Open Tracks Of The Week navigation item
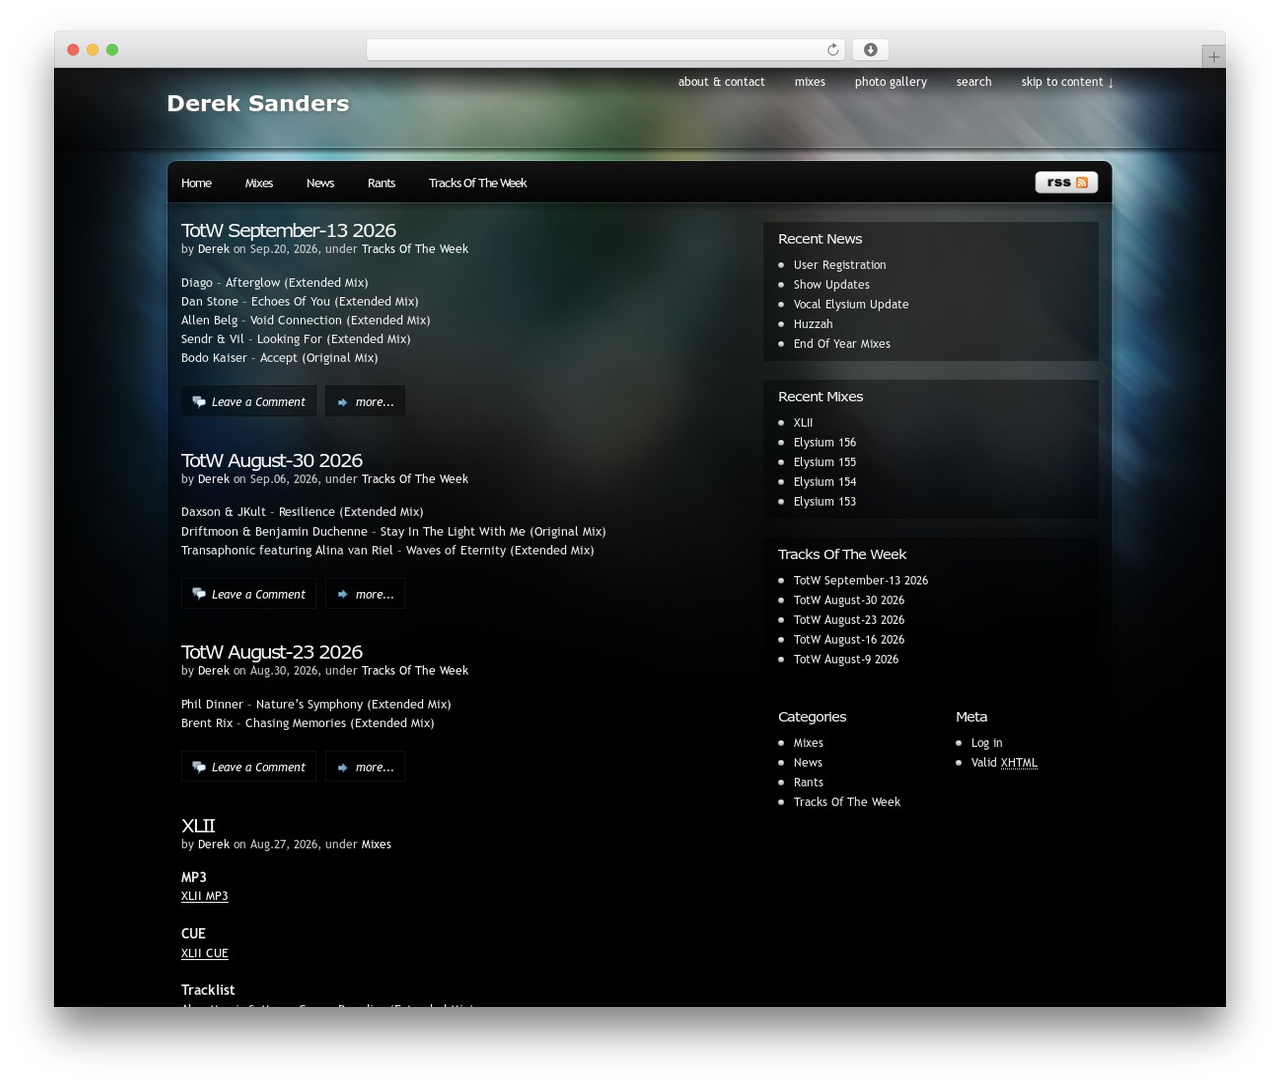The width and height of the screenshot is (1280, 1084). 478,183
